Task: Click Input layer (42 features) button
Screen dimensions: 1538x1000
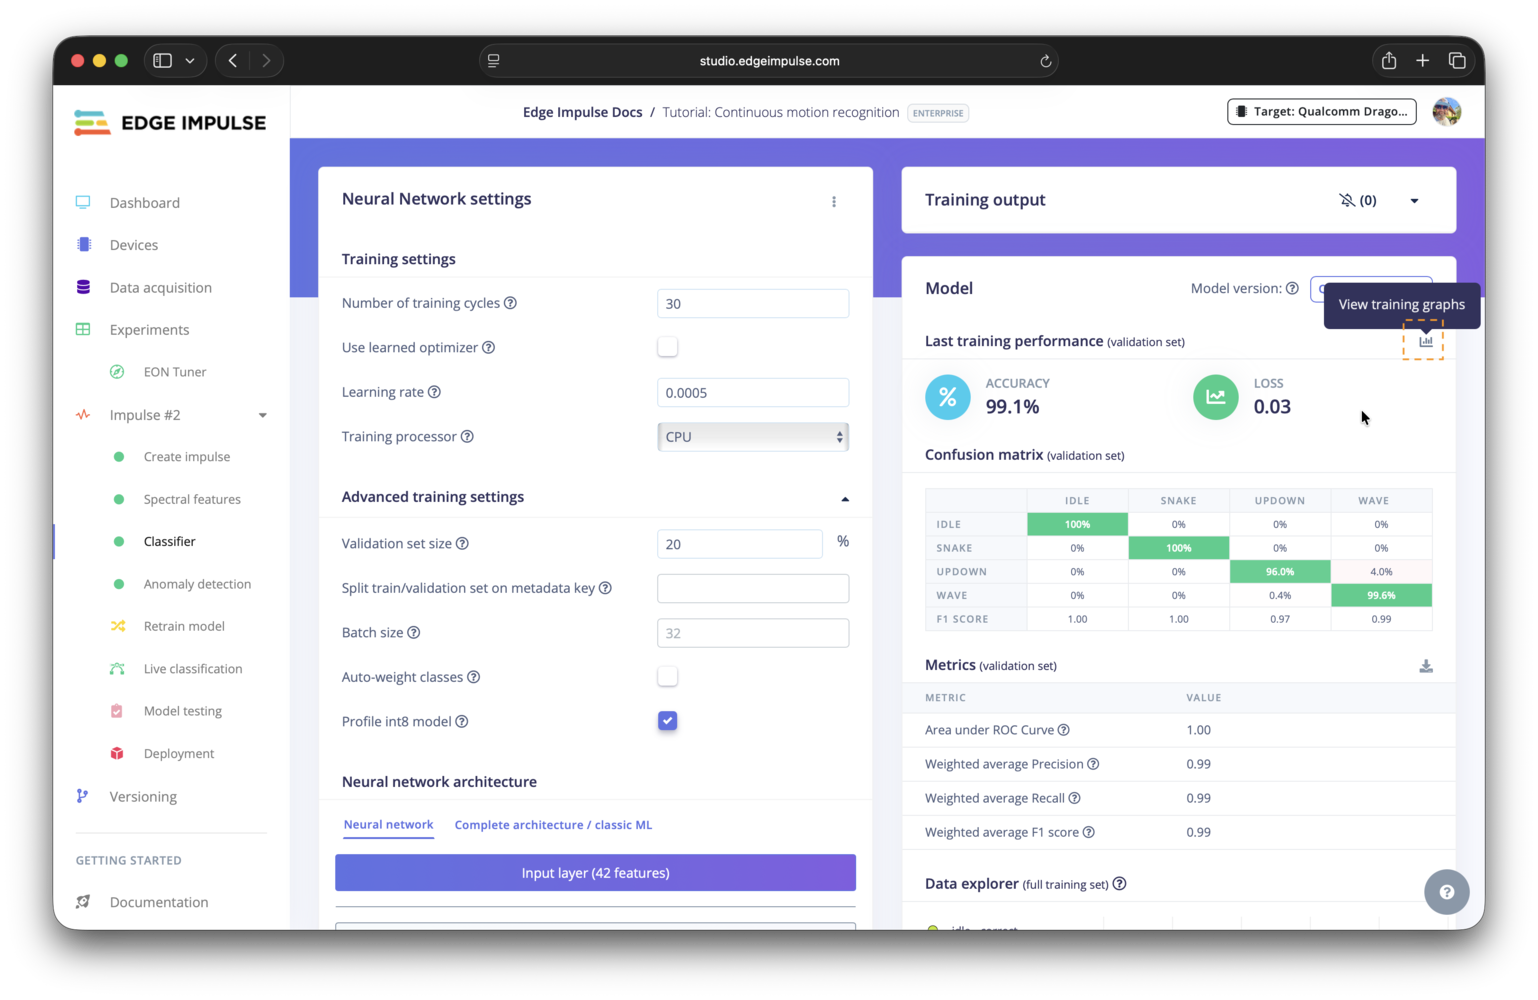Action: tap(595, 873)
